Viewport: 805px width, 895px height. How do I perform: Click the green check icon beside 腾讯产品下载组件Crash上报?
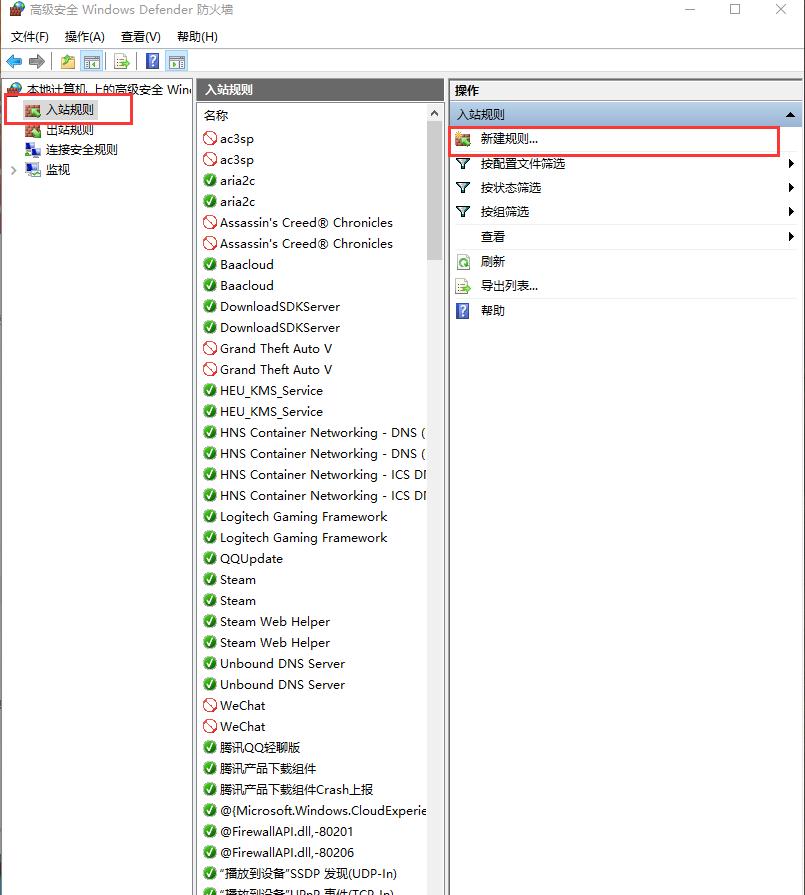[x=210, y=789]
